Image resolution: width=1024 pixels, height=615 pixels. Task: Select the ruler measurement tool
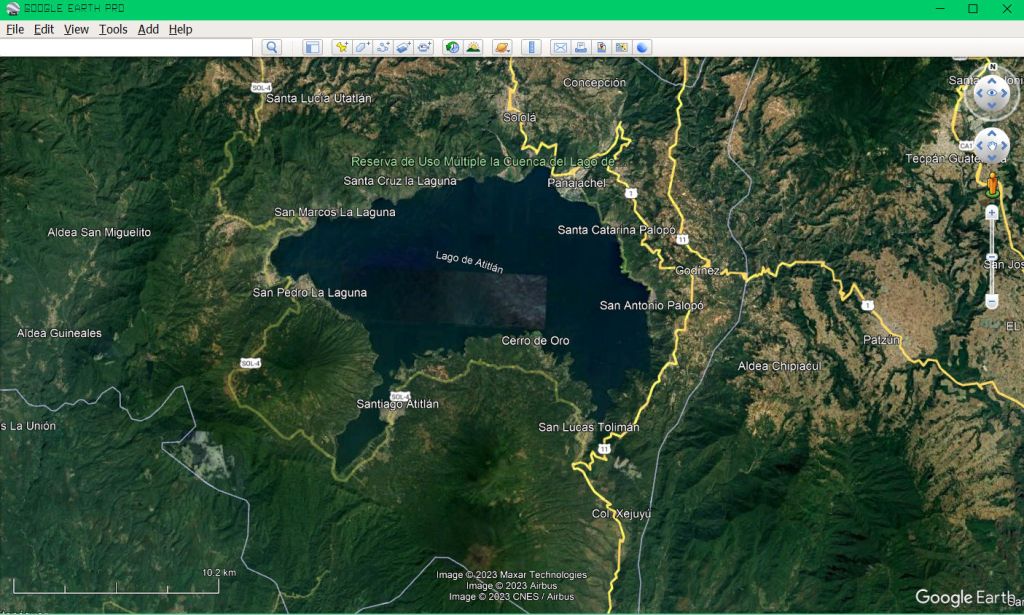coord(532,47)
